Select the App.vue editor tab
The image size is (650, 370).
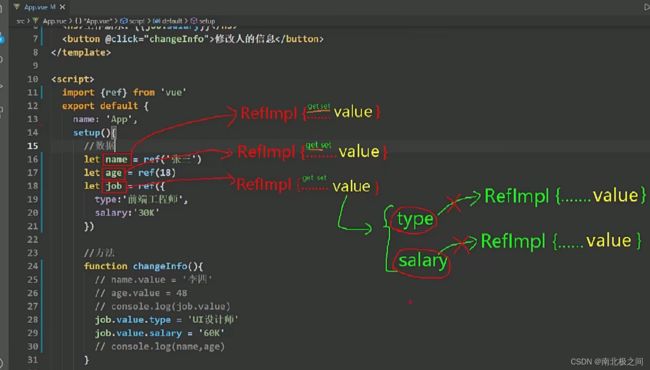(x=39, y=7)
